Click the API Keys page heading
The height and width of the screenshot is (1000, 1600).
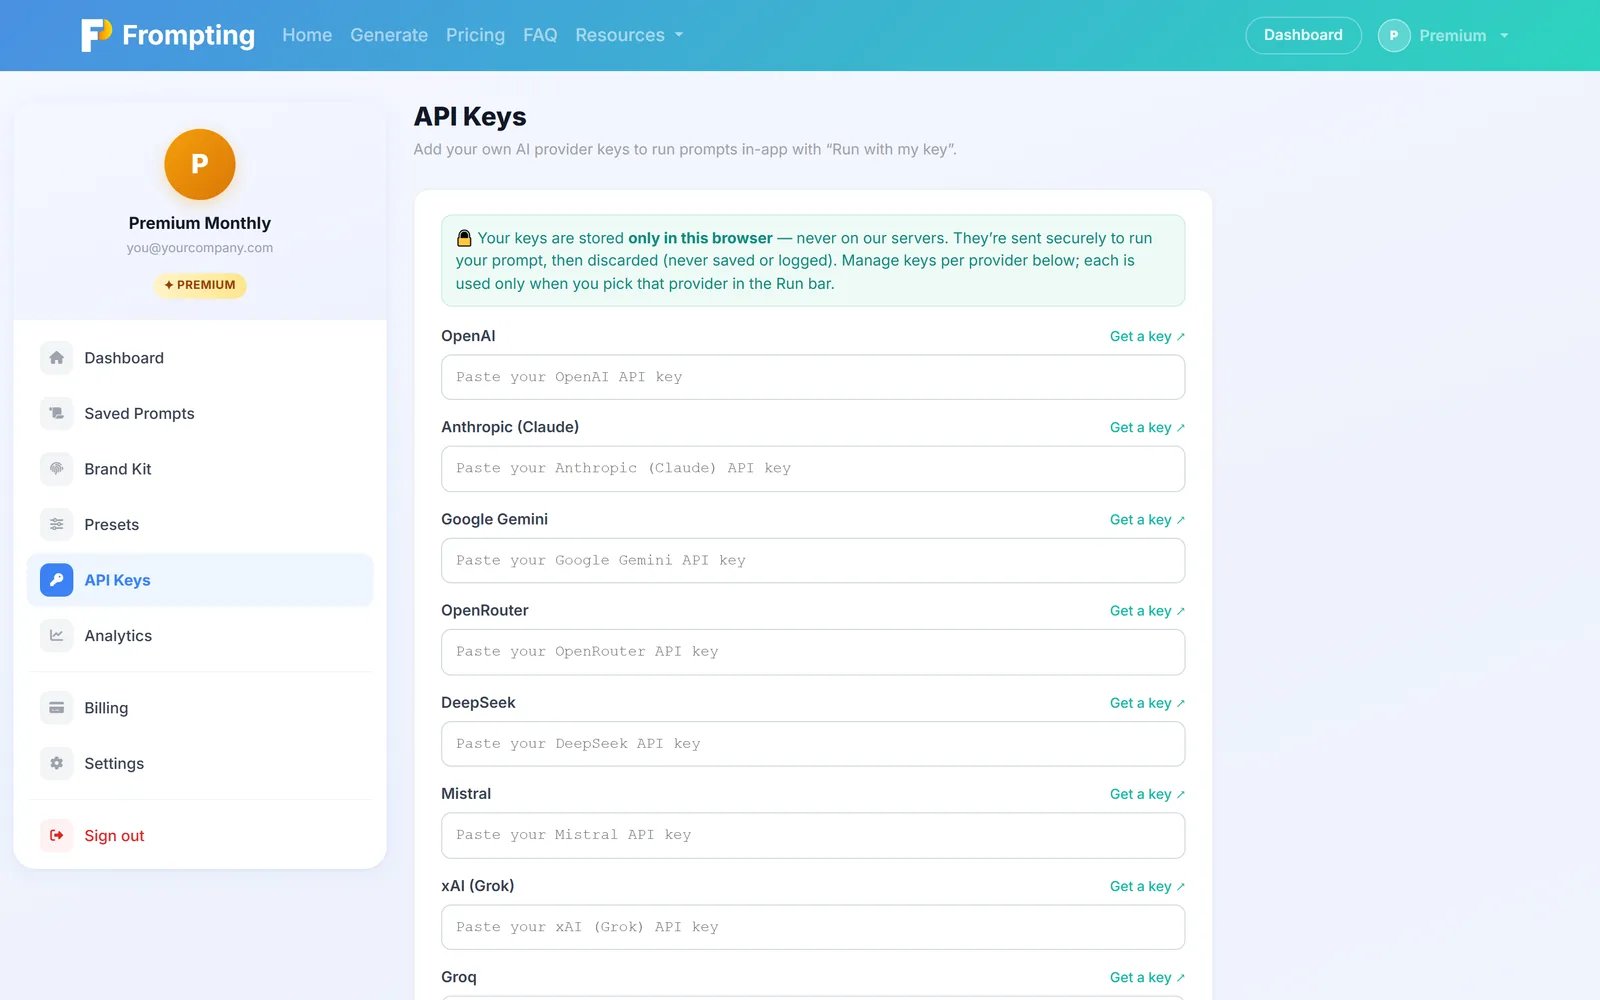click(470, 116)
